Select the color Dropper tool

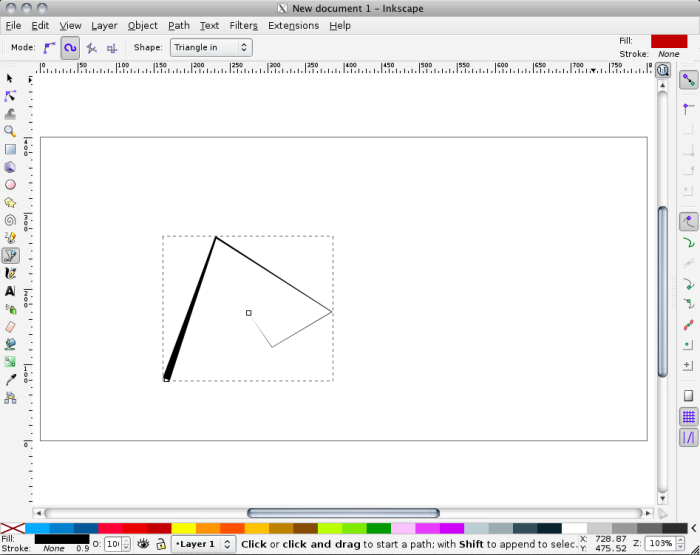coord(10,380)
